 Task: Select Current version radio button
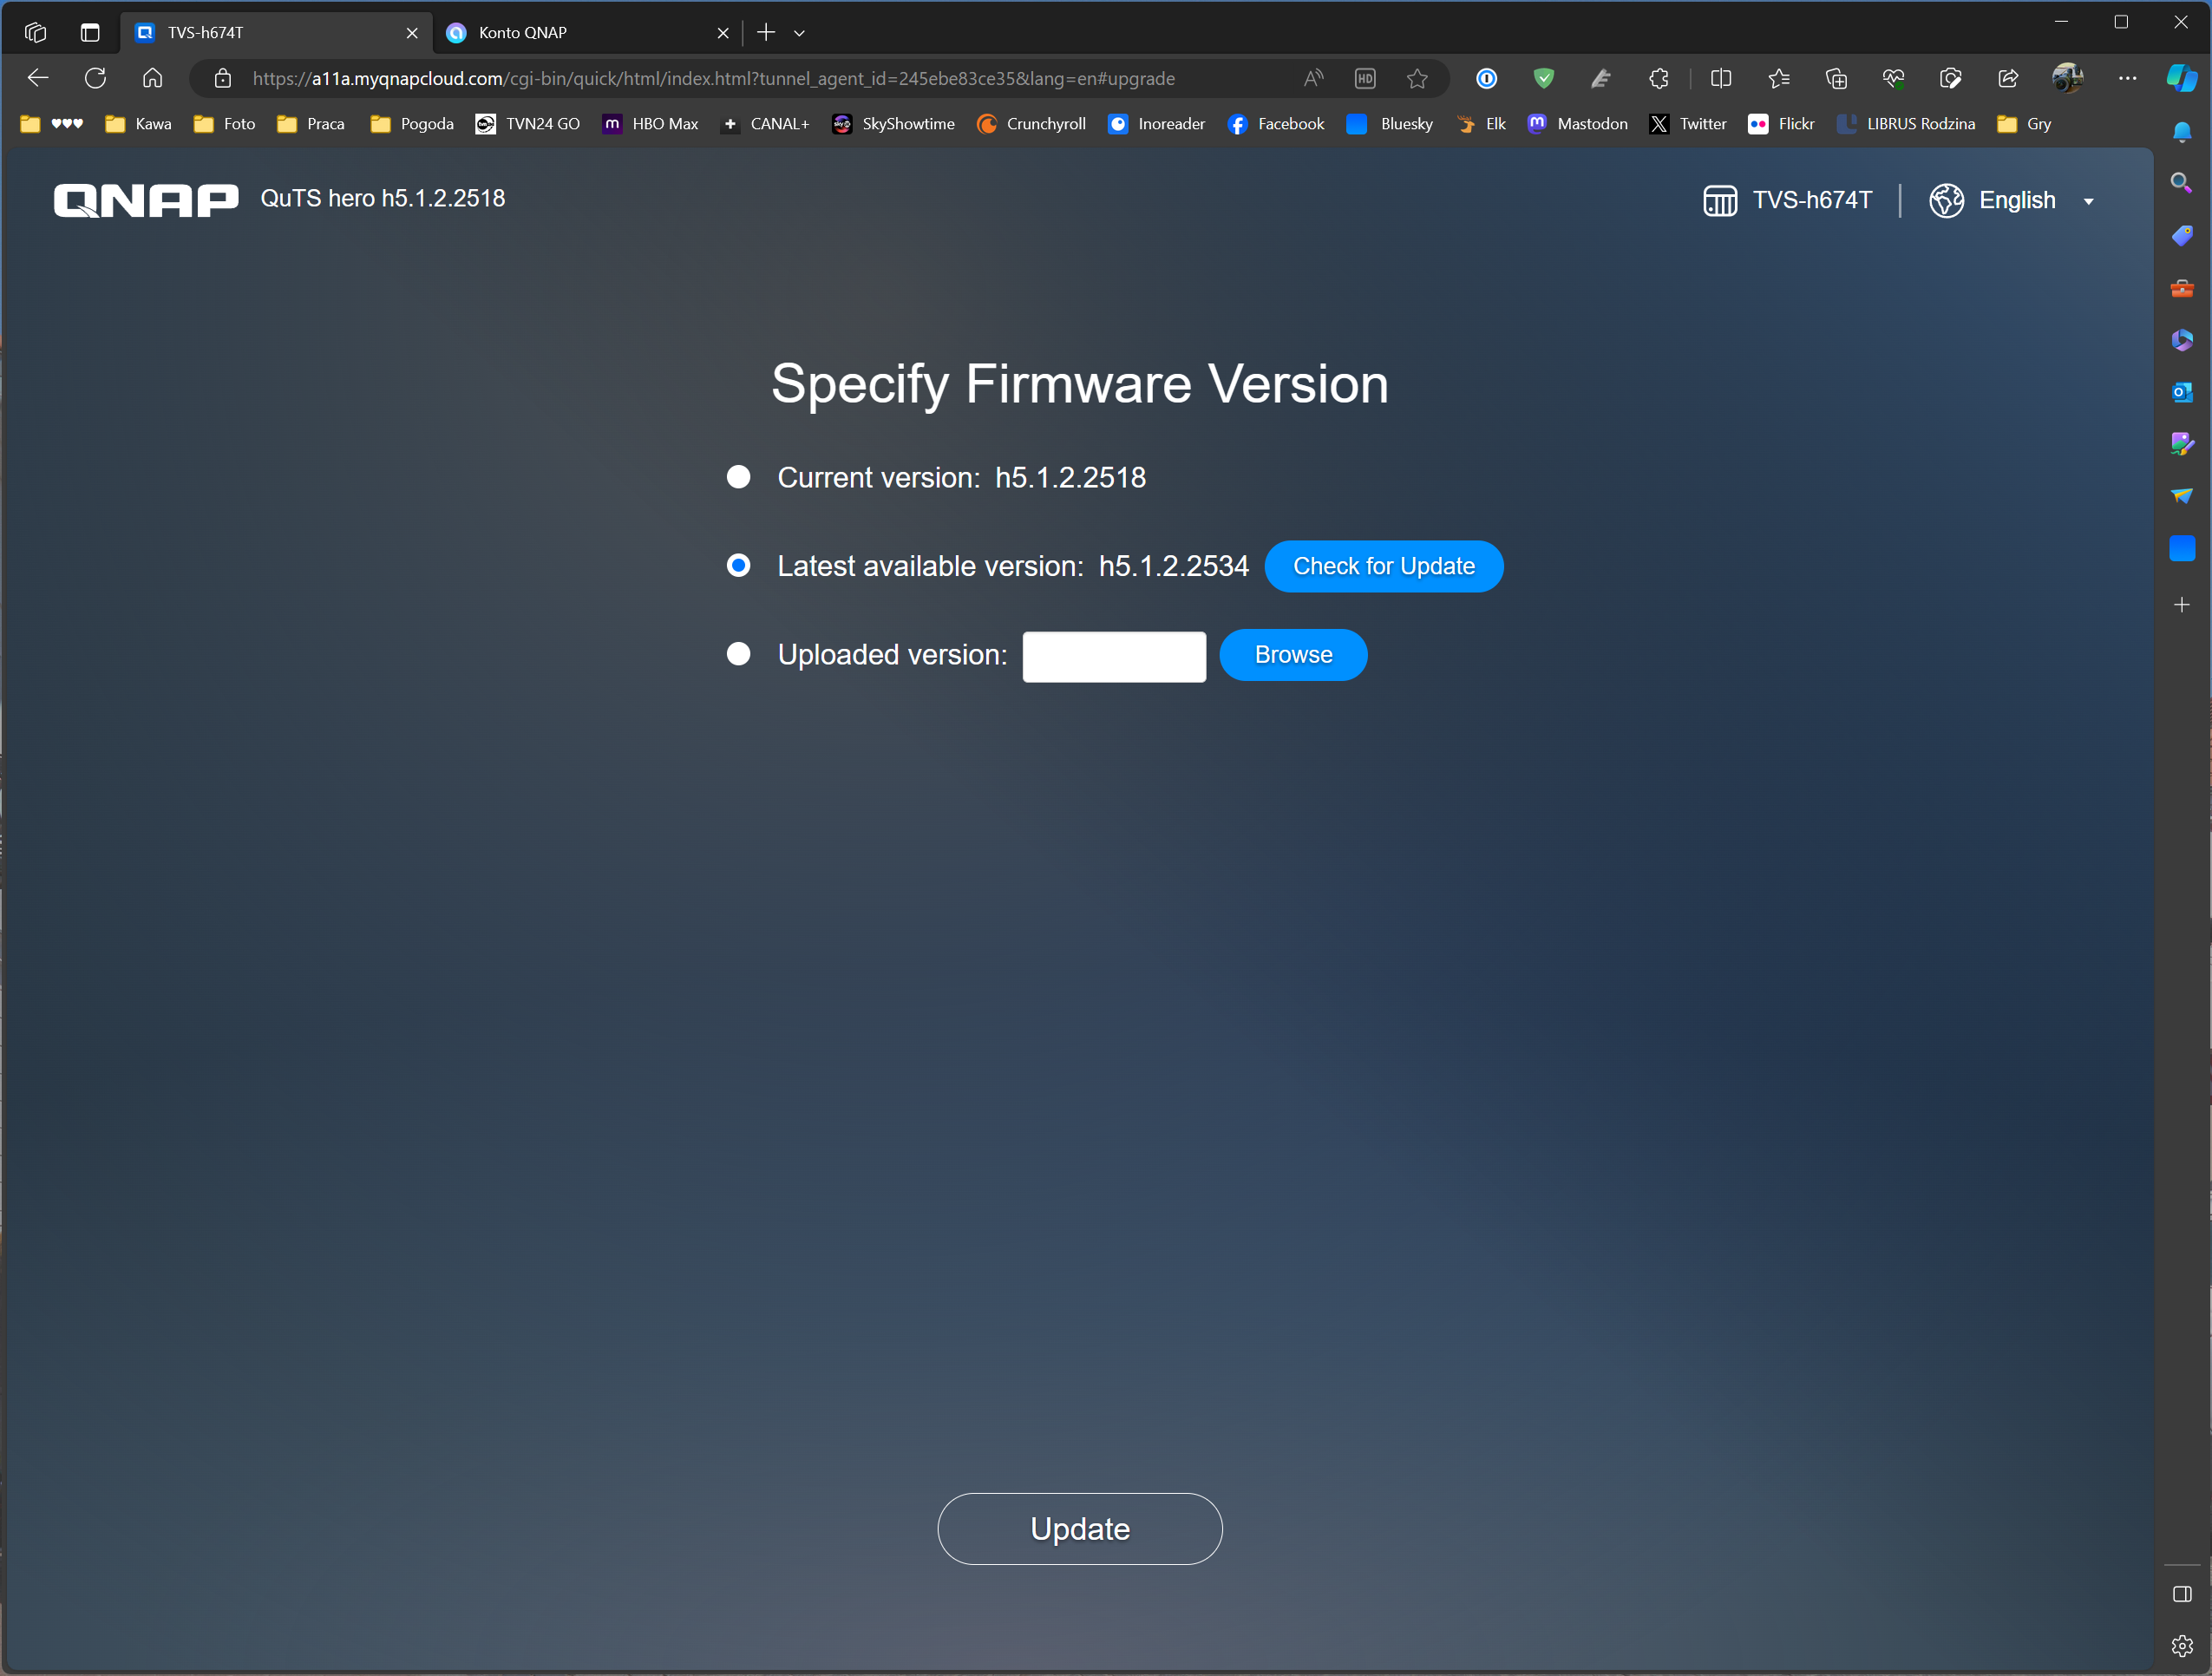[738, 477]
